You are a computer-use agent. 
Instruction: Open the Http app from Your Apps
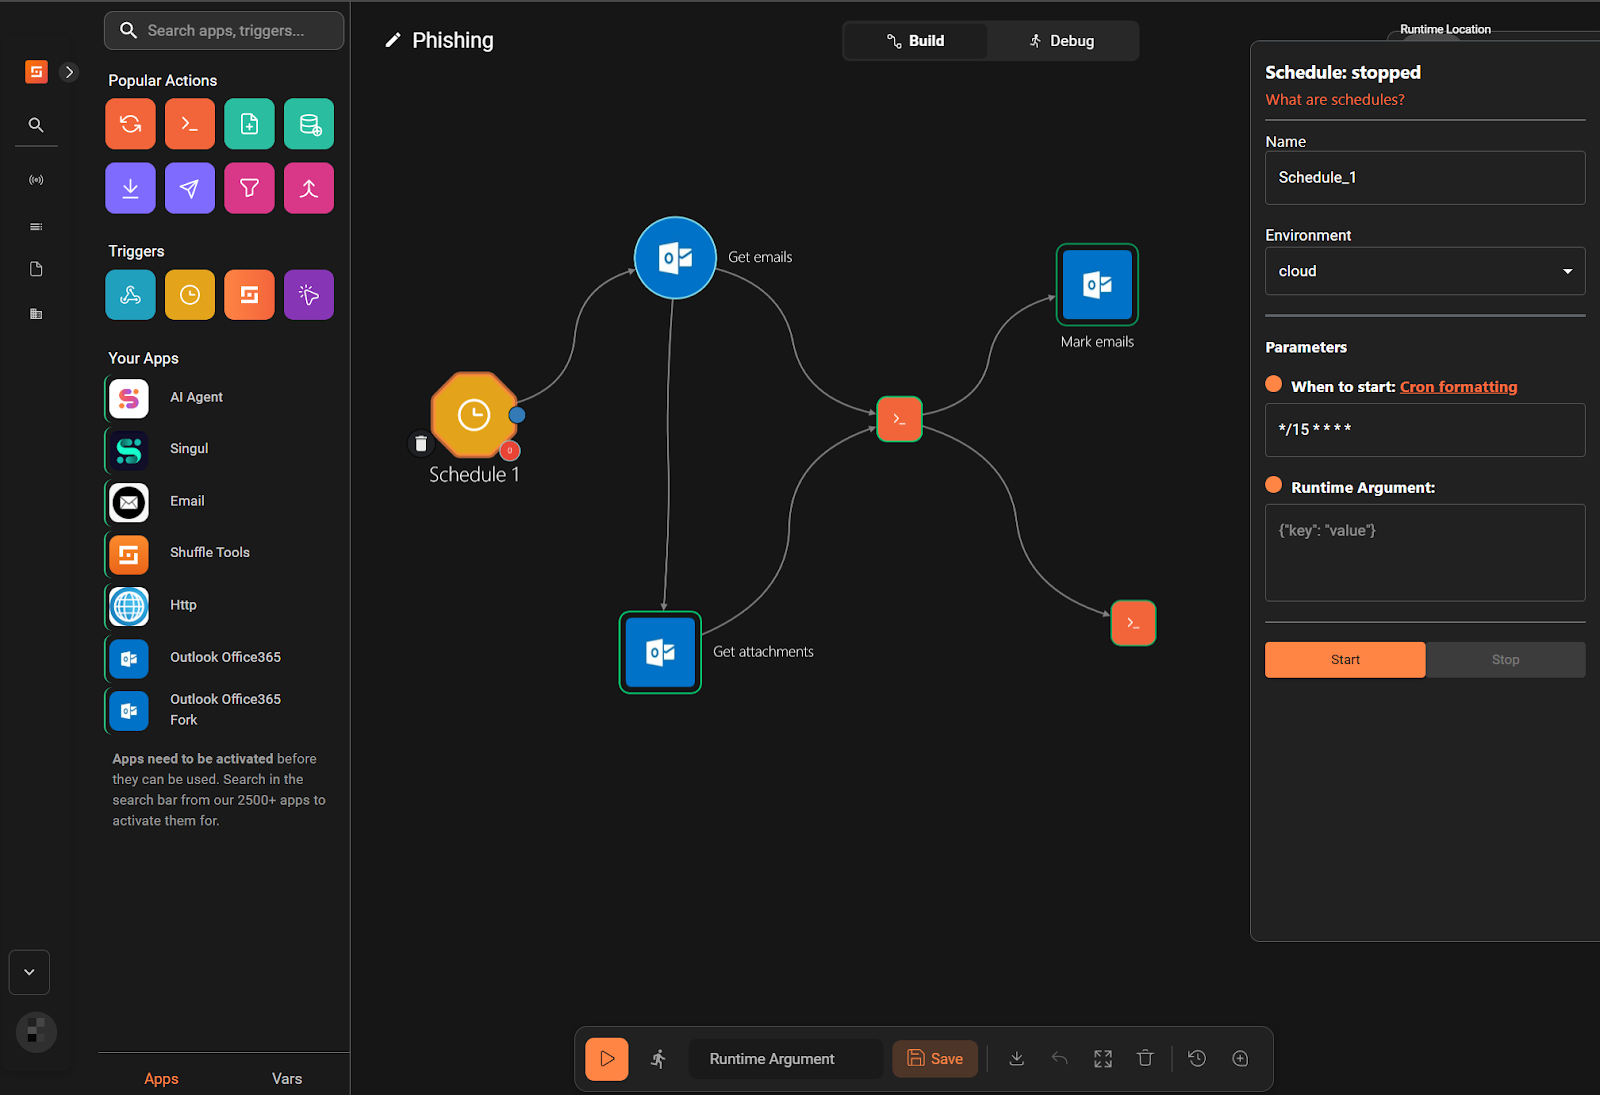click(128, 605)
